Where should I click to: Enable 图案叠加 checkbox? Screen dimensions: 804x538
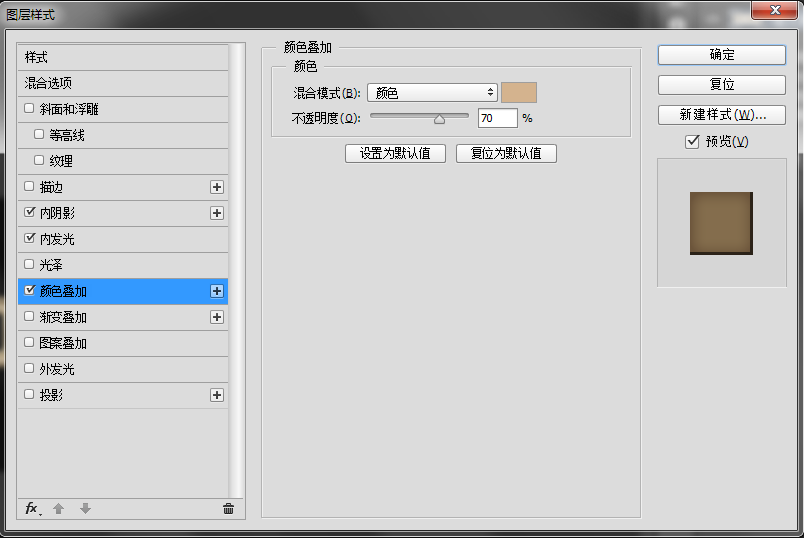pos(29,342)
